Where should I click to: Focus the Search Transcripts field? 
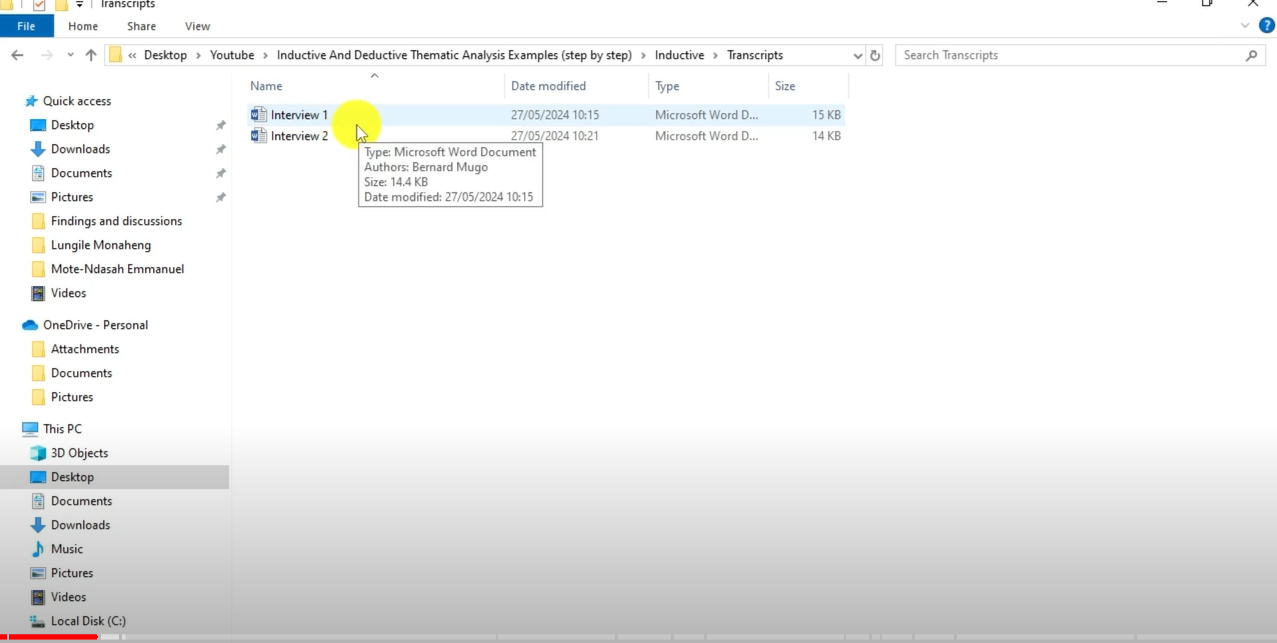pos(1070,55)
